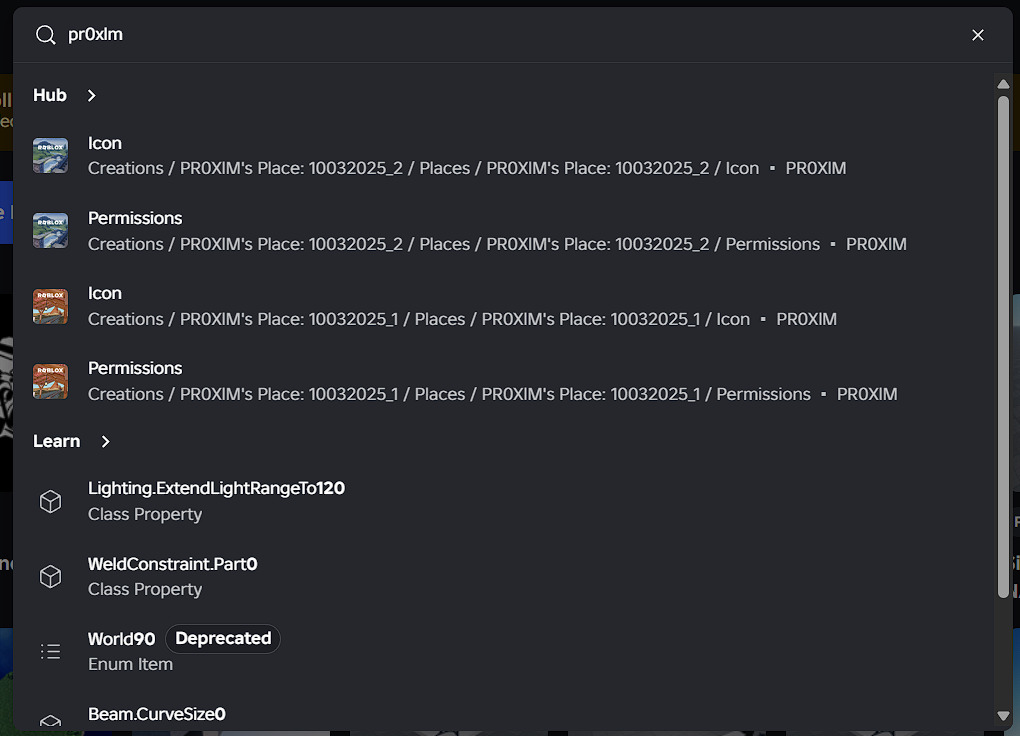Expand the Hub section chevron

(x=92, y=96)
